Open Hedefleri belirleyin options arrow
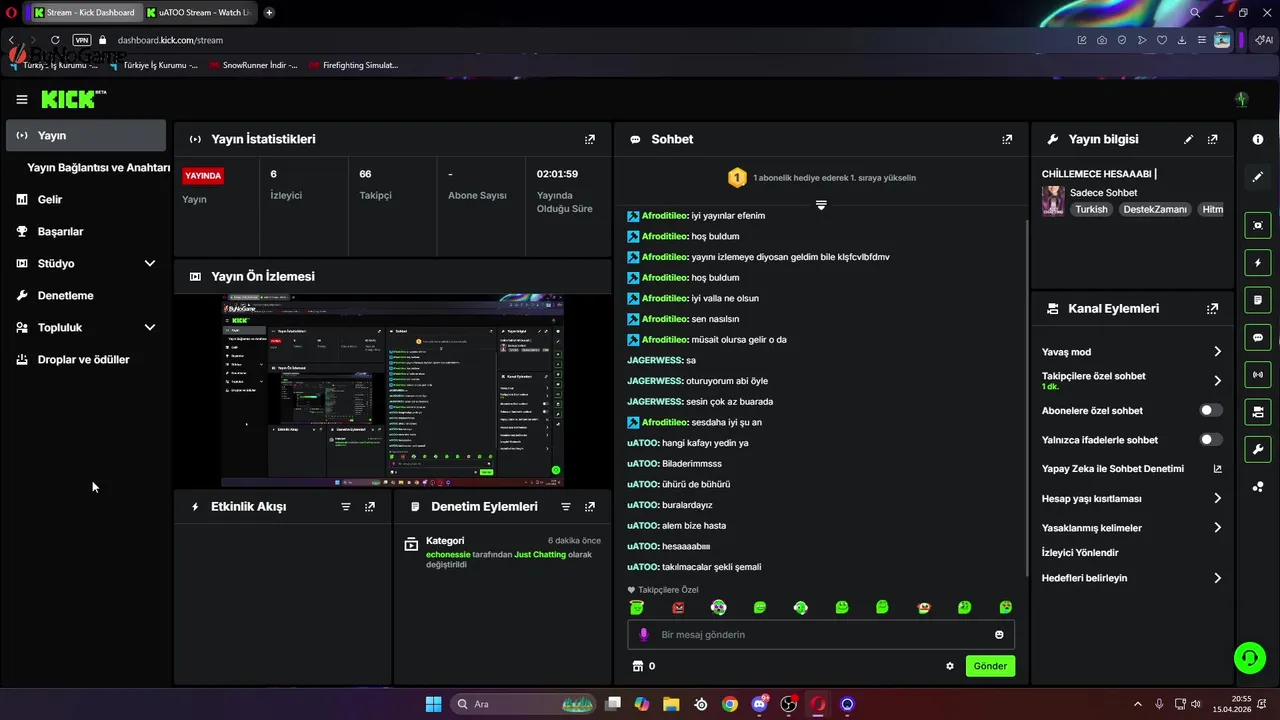The image size is (1280, 720). (x=1217, y=578)
